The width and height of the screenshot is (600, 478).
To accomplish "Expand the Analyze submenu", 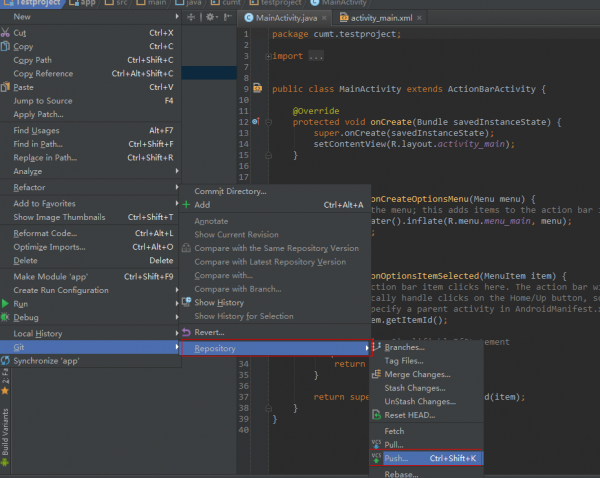I will [90, 171].
